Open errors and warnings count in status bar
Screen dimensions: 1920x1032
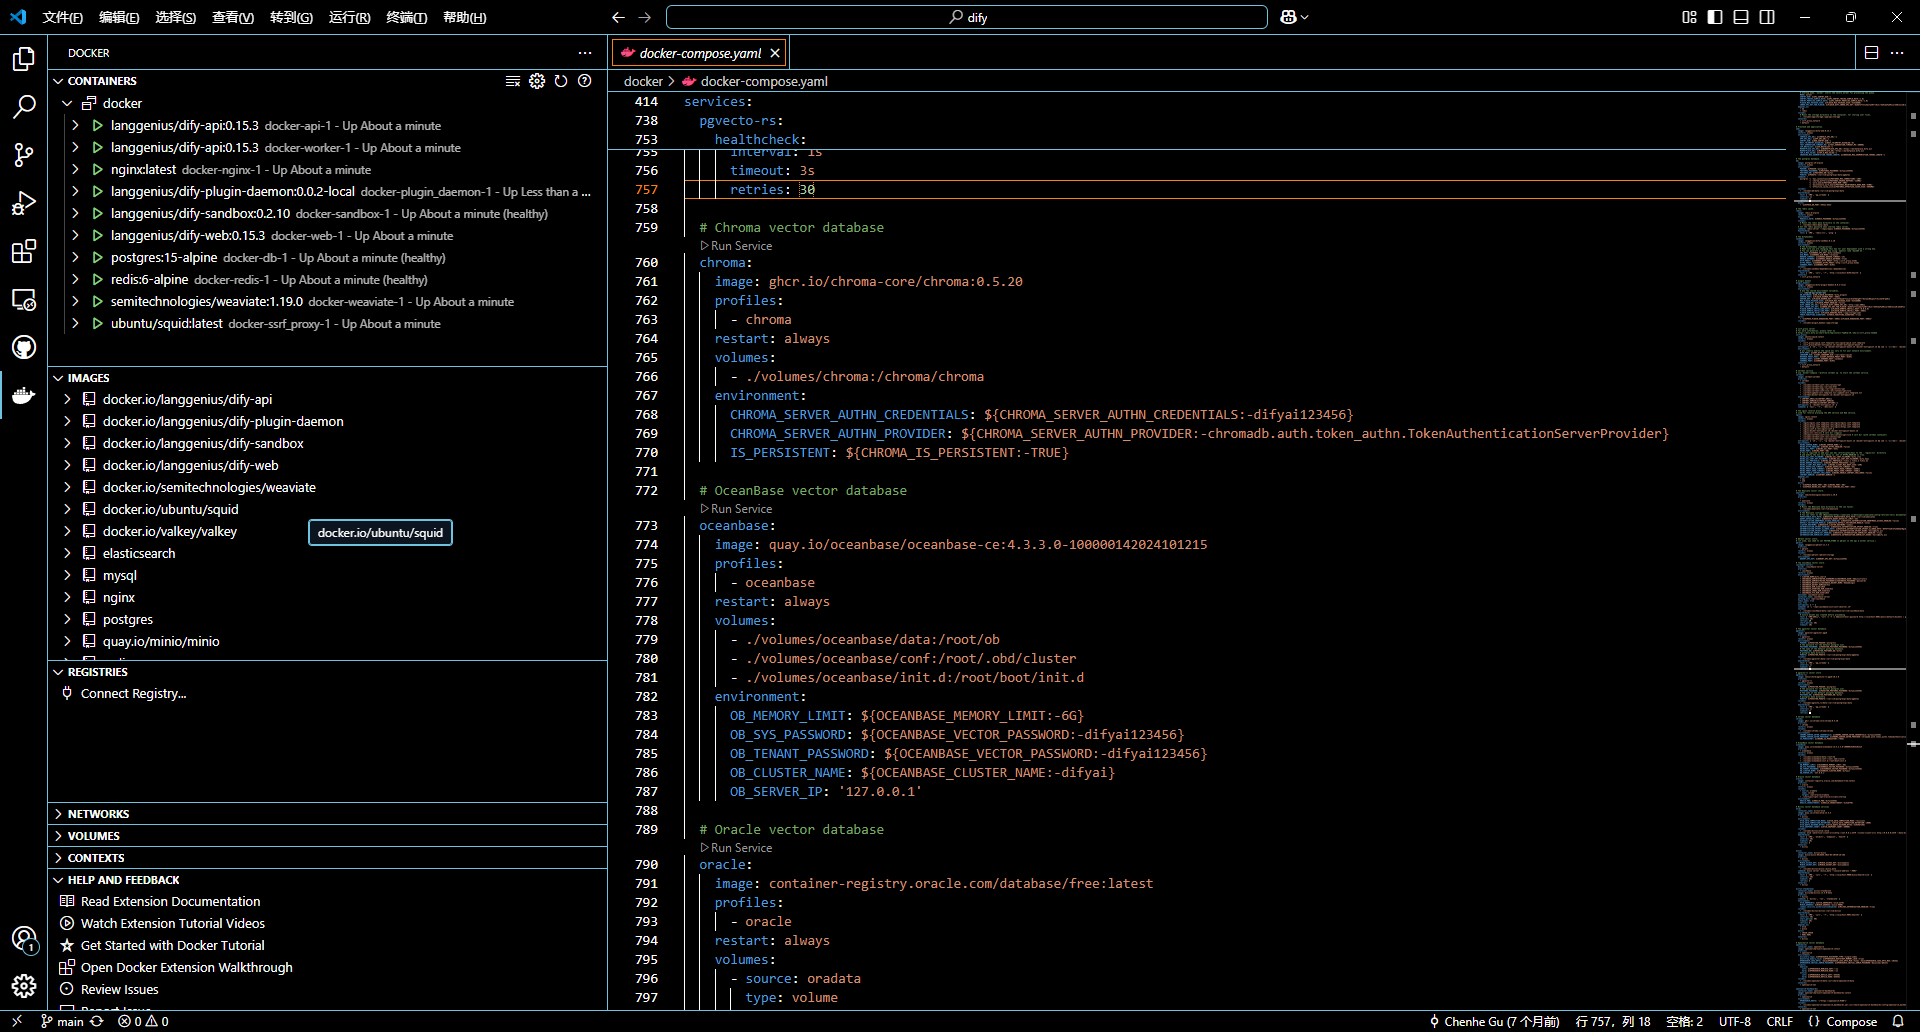click(x=143, y=1021)
